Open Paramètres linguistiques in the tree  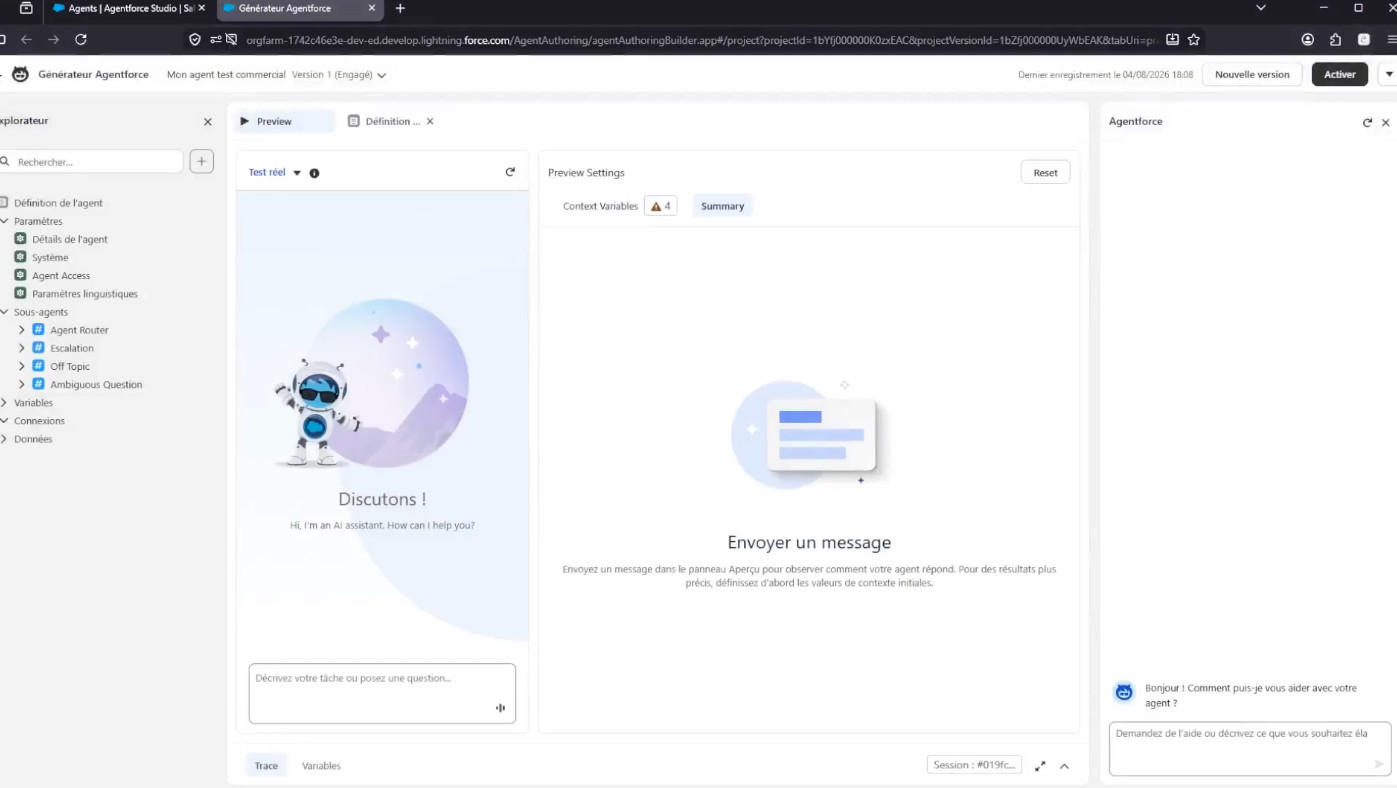click(85, 294)
